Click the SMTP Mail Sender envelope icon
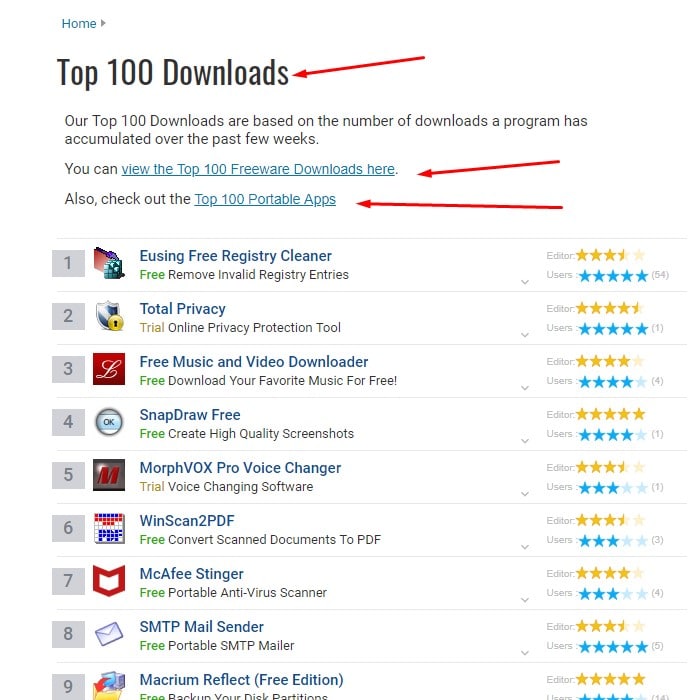Viewport: 690px width, 700px height. coord(108,635)
